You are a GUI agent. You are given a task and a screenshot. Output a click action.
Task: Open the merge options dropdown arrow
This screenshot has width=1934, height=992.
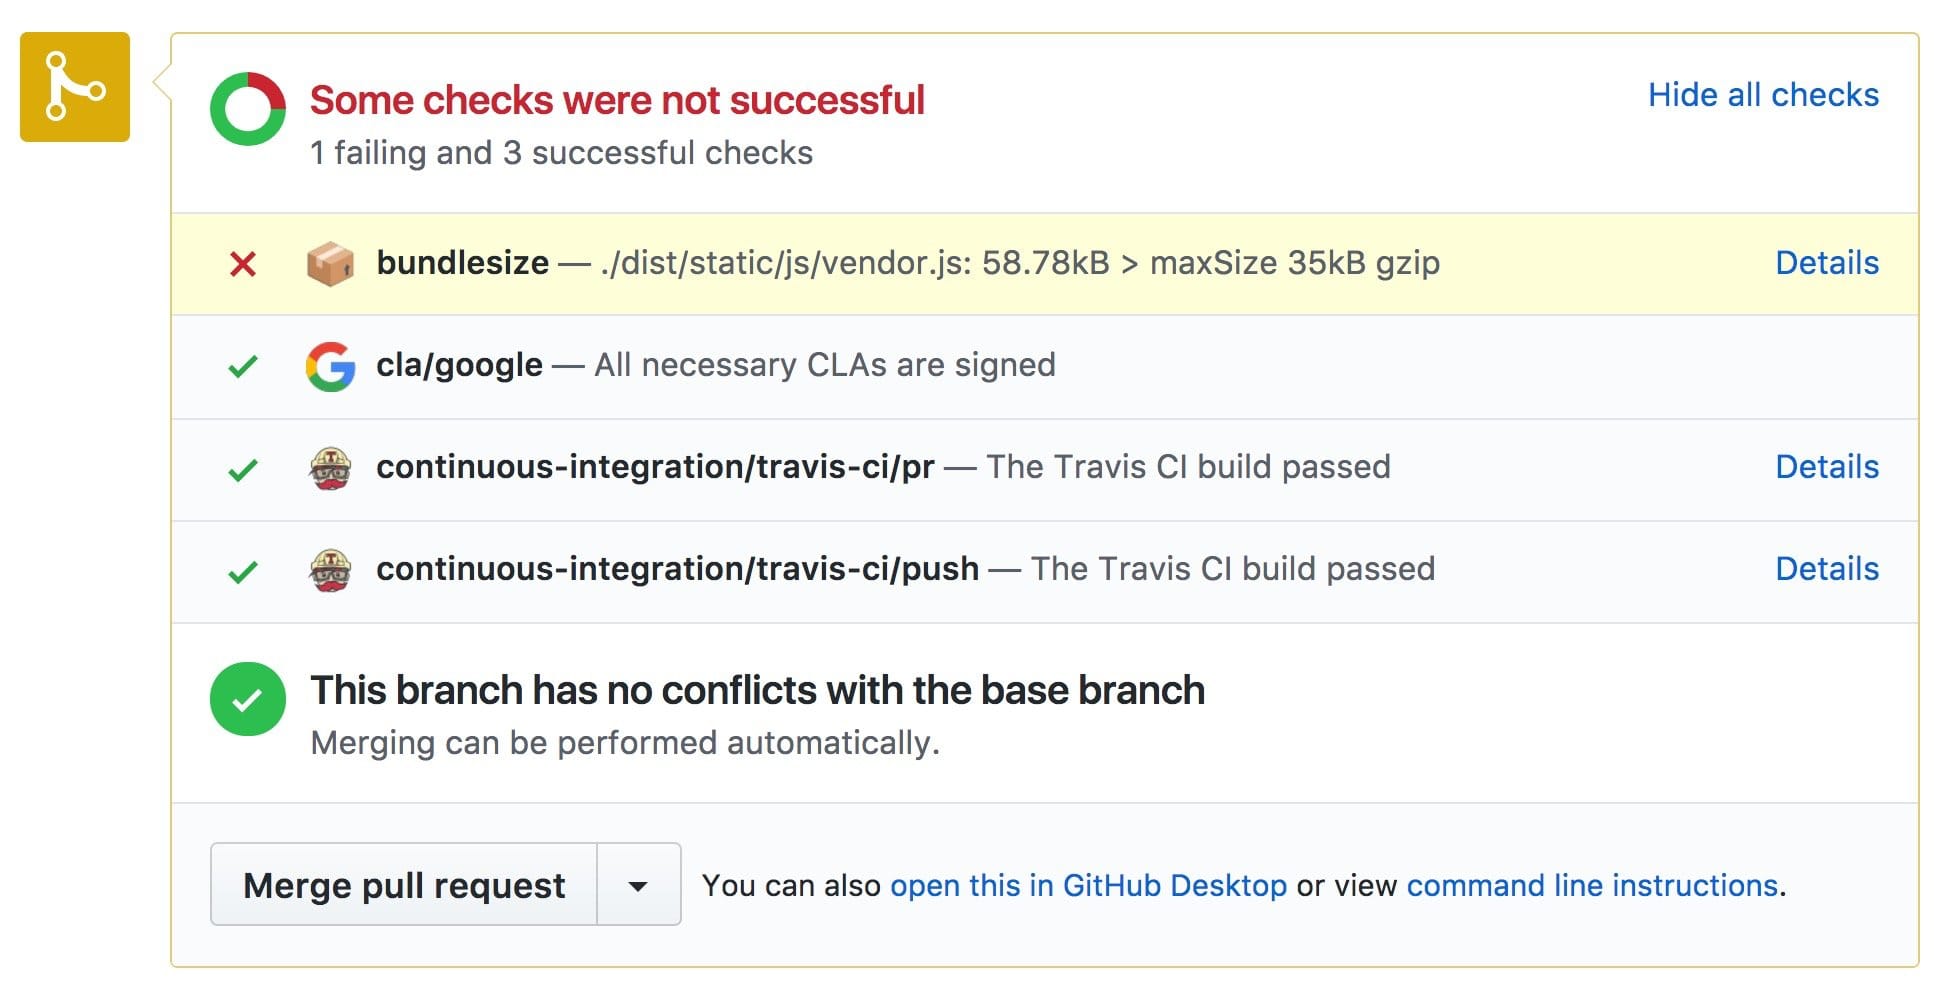click(x=640, y=885)
